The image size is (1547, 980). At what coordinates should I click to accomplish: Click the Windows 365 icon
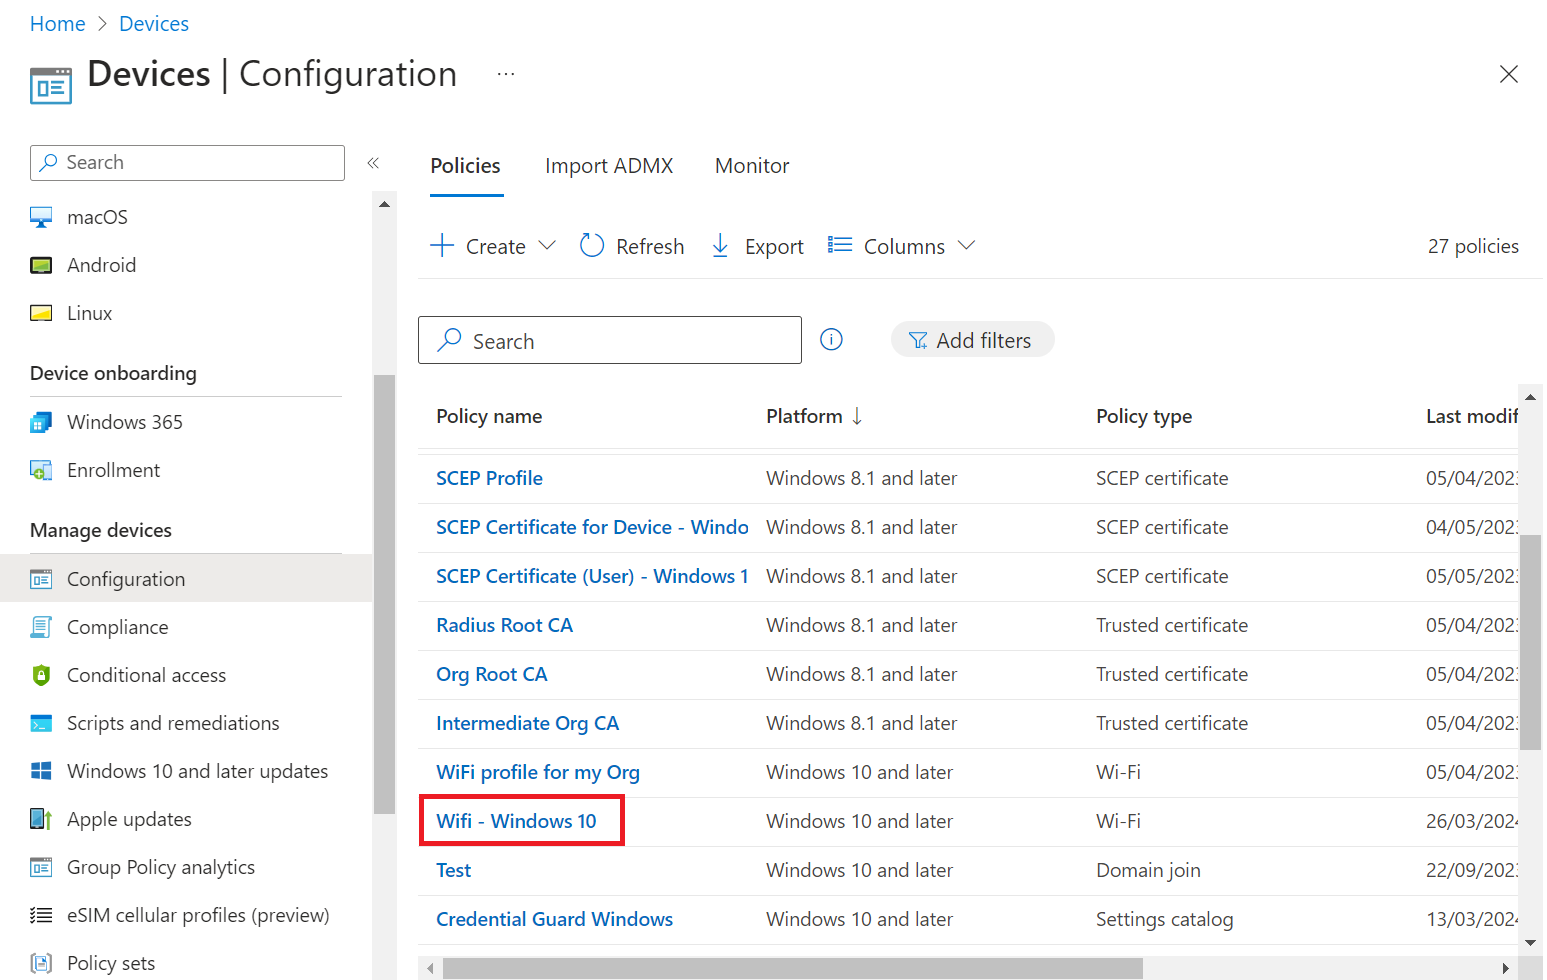click(x=41, y=422)
